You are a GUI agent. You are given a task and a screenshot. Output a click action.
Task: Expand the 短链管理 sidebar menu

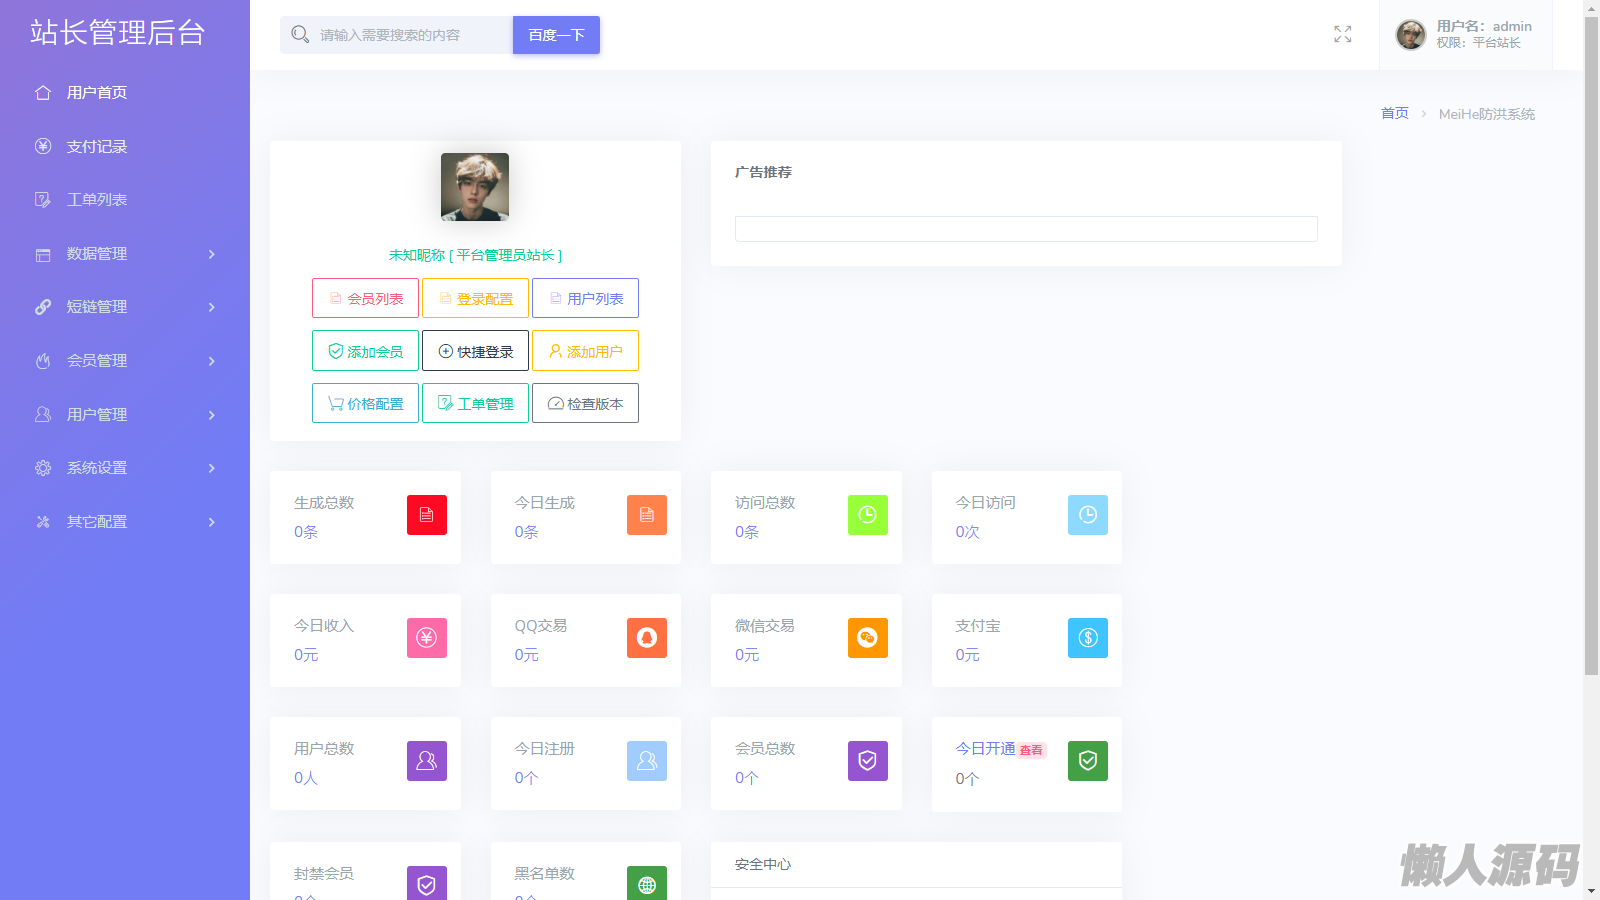point(125,307)
